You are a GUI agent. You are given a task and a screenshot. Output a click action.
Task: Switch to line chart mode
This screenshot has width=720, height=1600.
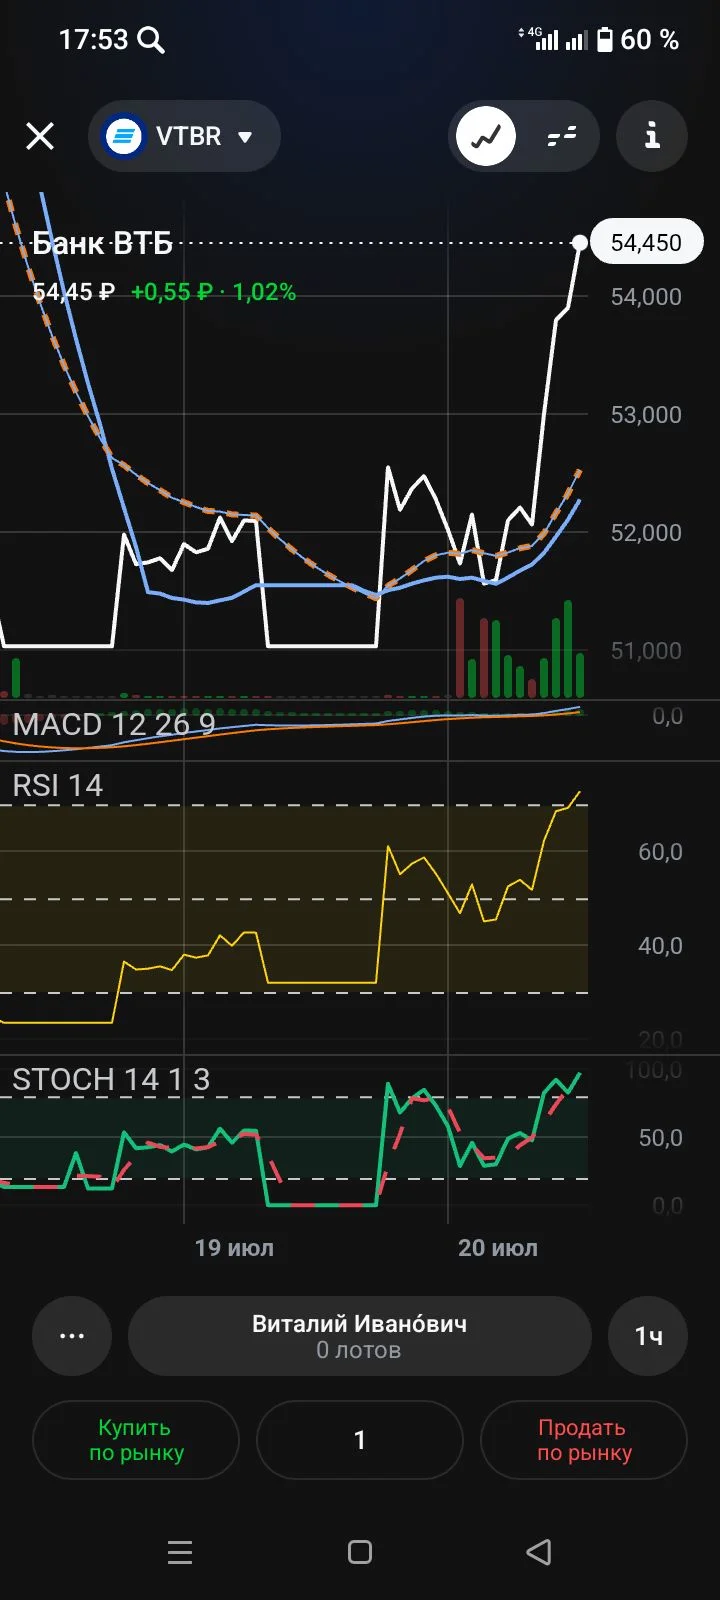486,136
